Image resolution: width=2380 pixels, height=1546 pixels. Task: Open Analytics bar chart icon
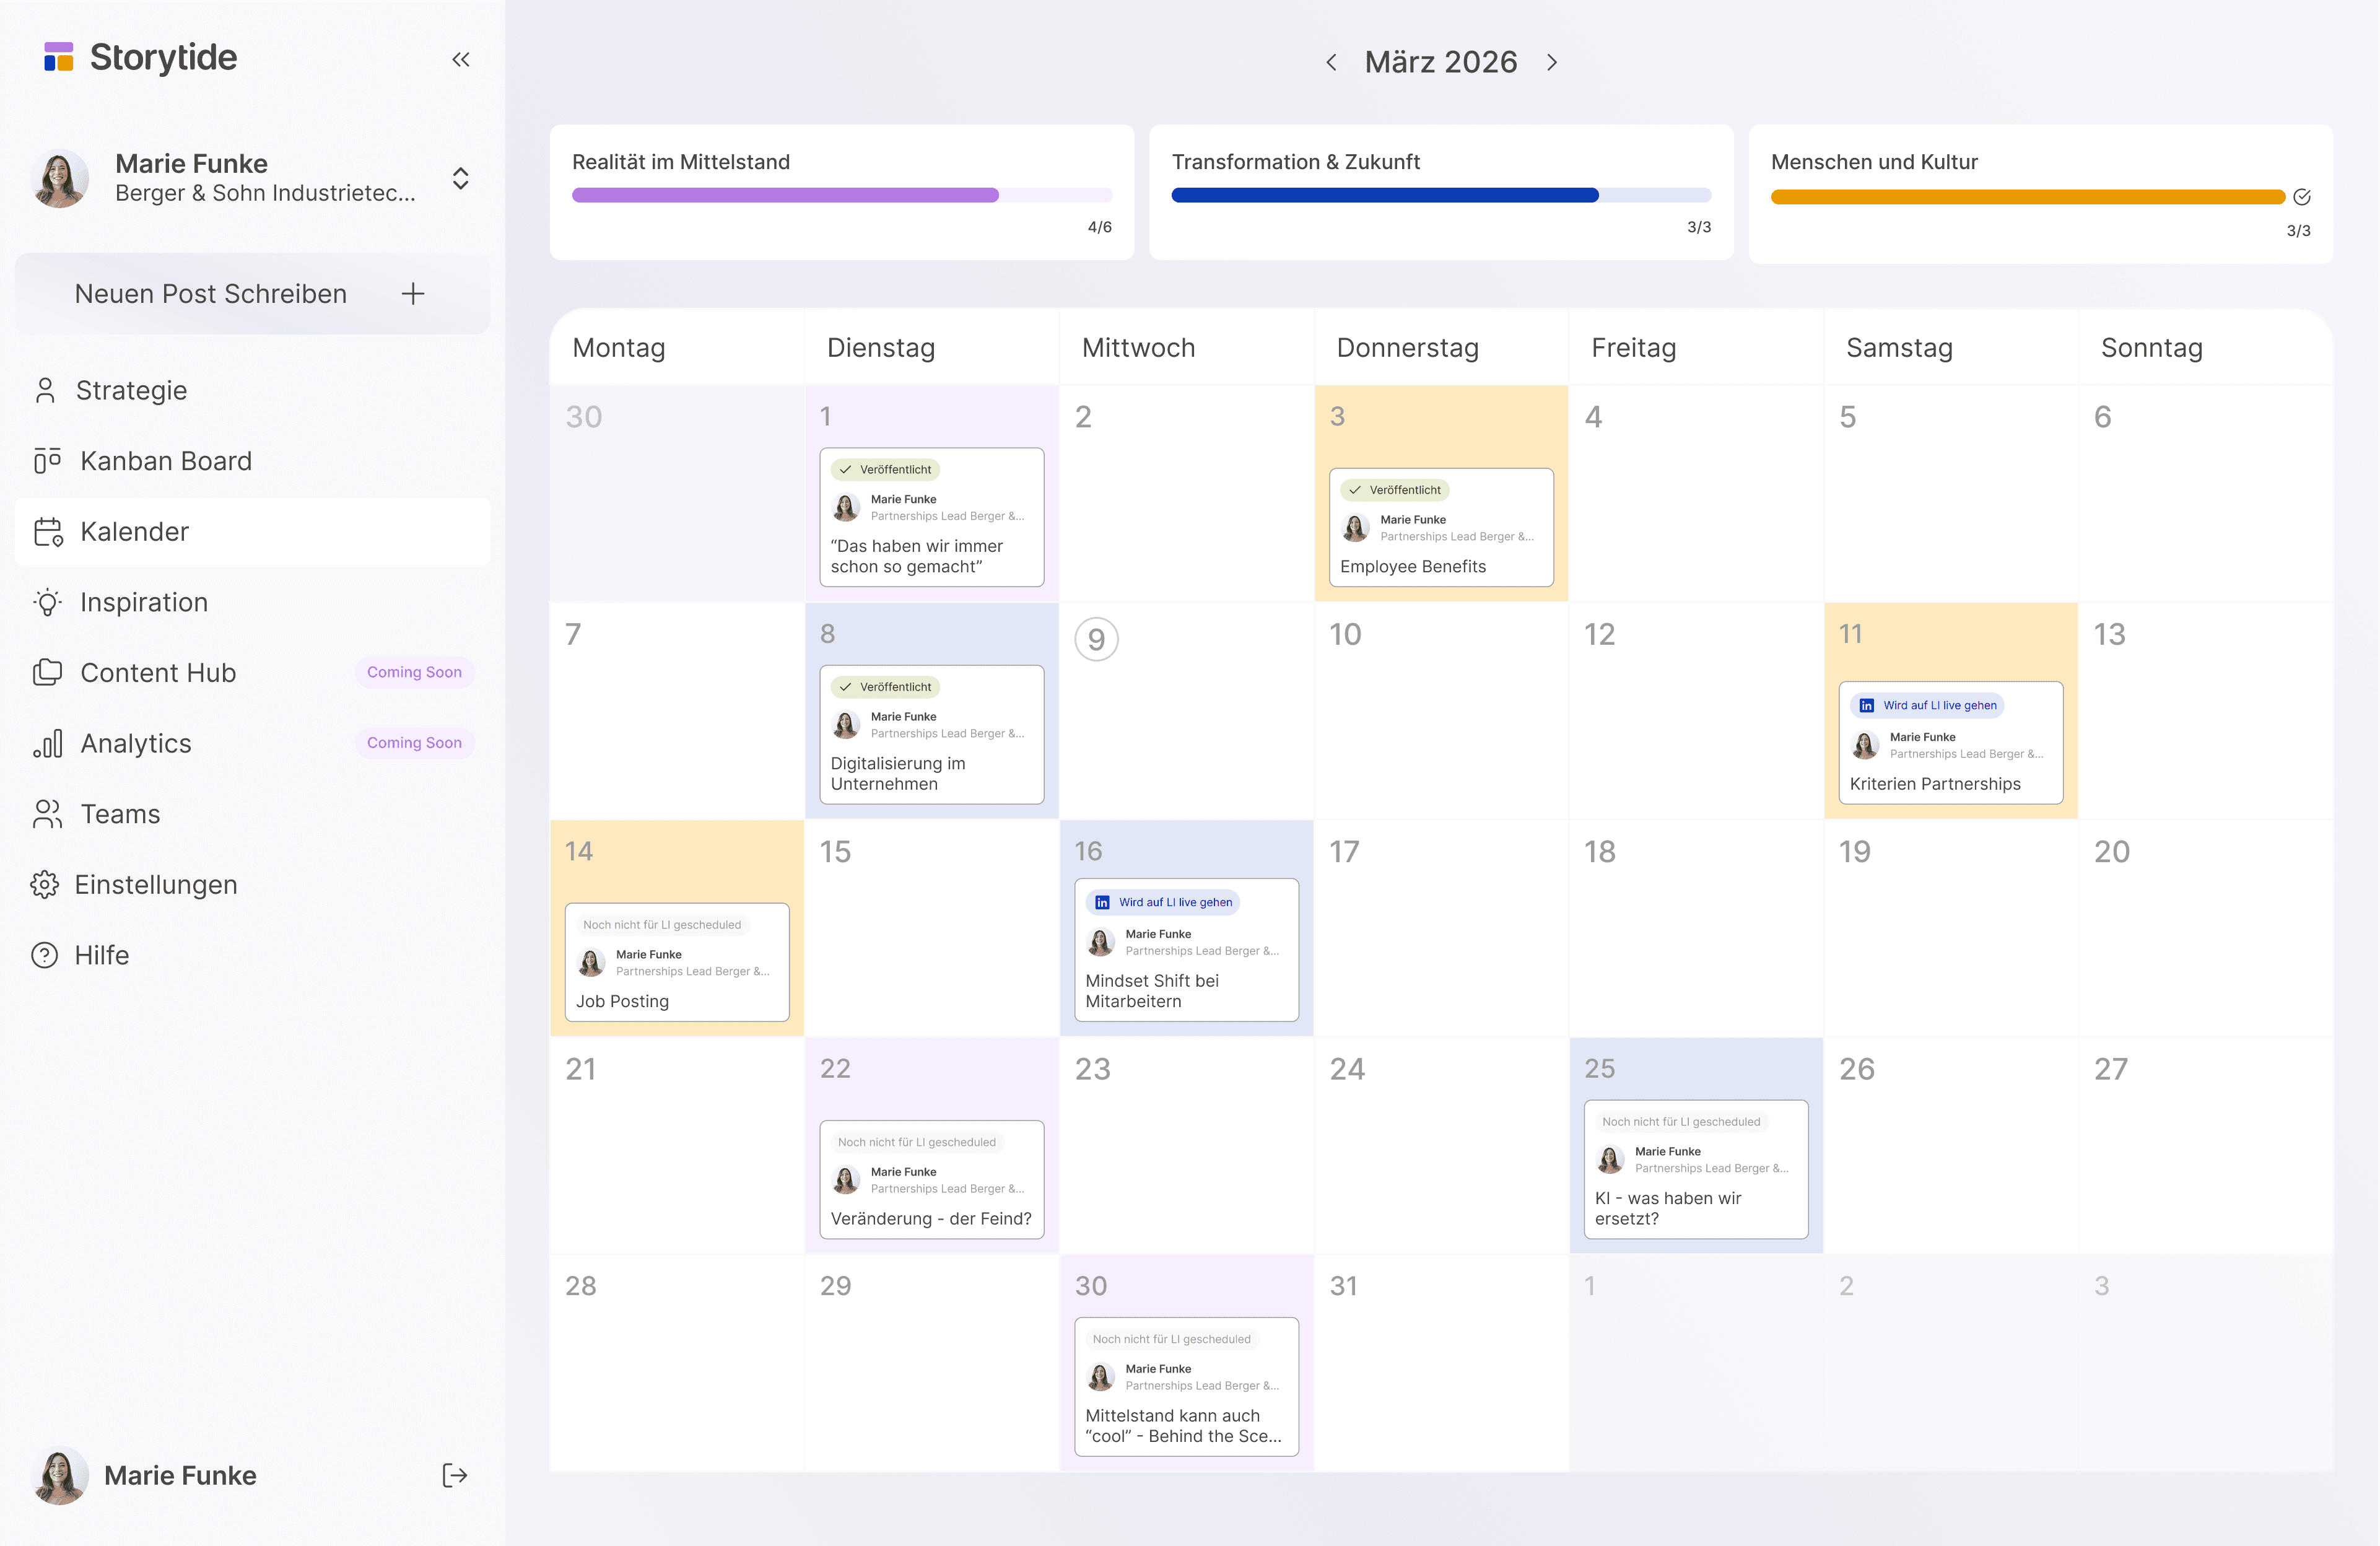(x=47, y=743)
